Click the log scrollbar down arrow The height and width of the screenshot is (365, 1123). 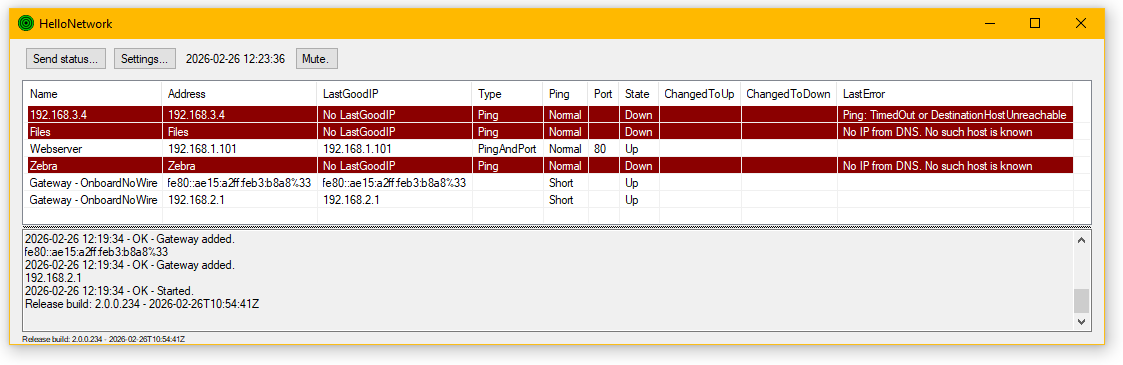pyautogui.click(x=1081, y=322)
